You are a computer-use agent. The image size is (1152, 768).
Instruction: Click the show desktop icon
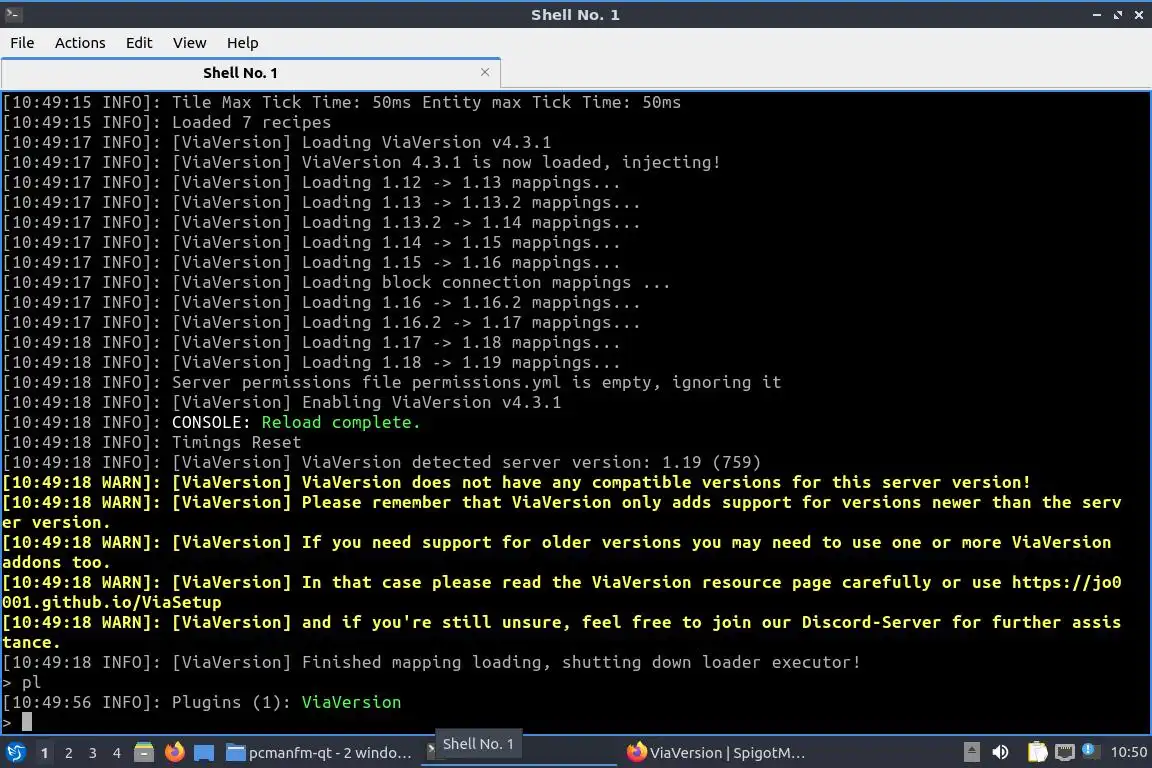[x=204, y=753]
